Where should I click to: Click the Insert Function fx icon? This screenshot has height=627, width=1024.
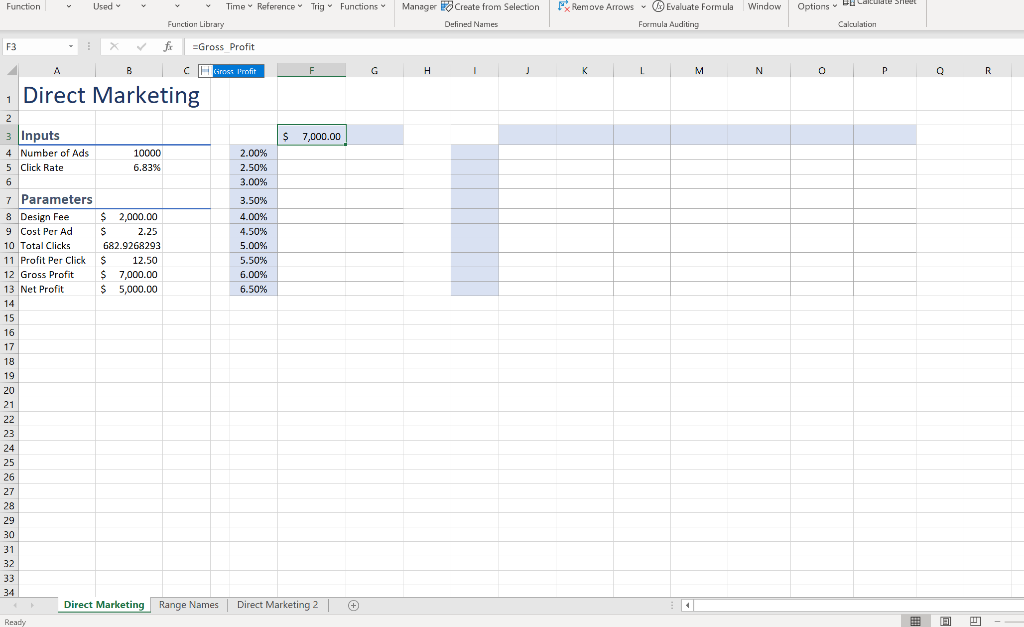(x=168, y=46)
